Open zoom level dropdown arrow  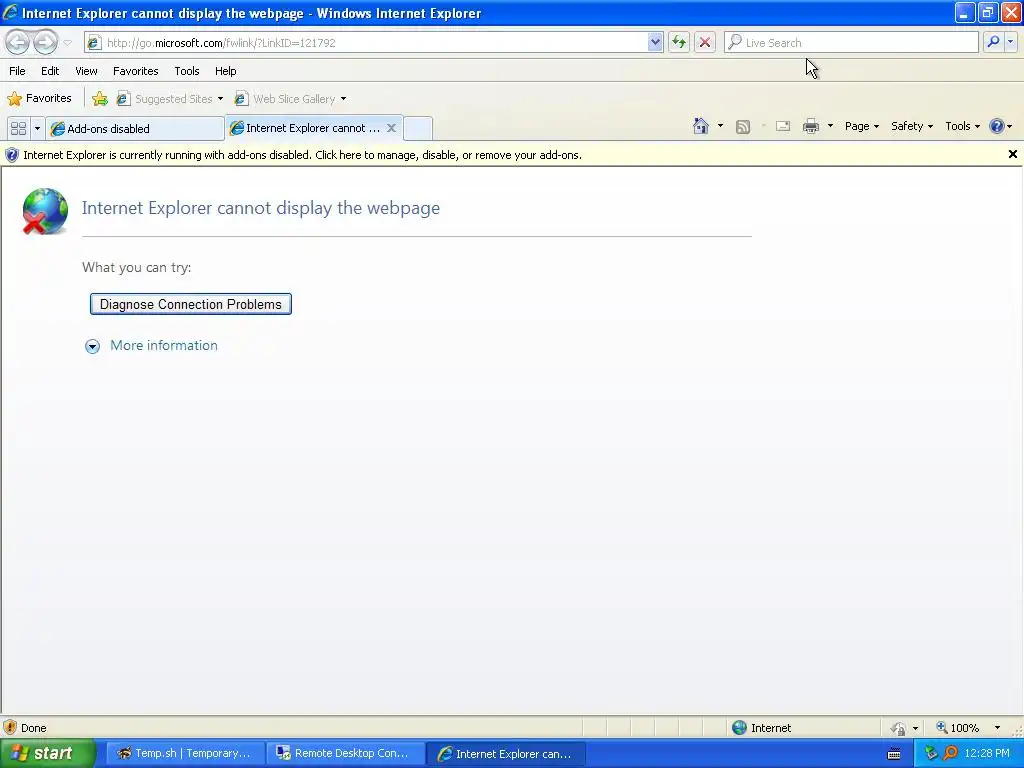997,728
